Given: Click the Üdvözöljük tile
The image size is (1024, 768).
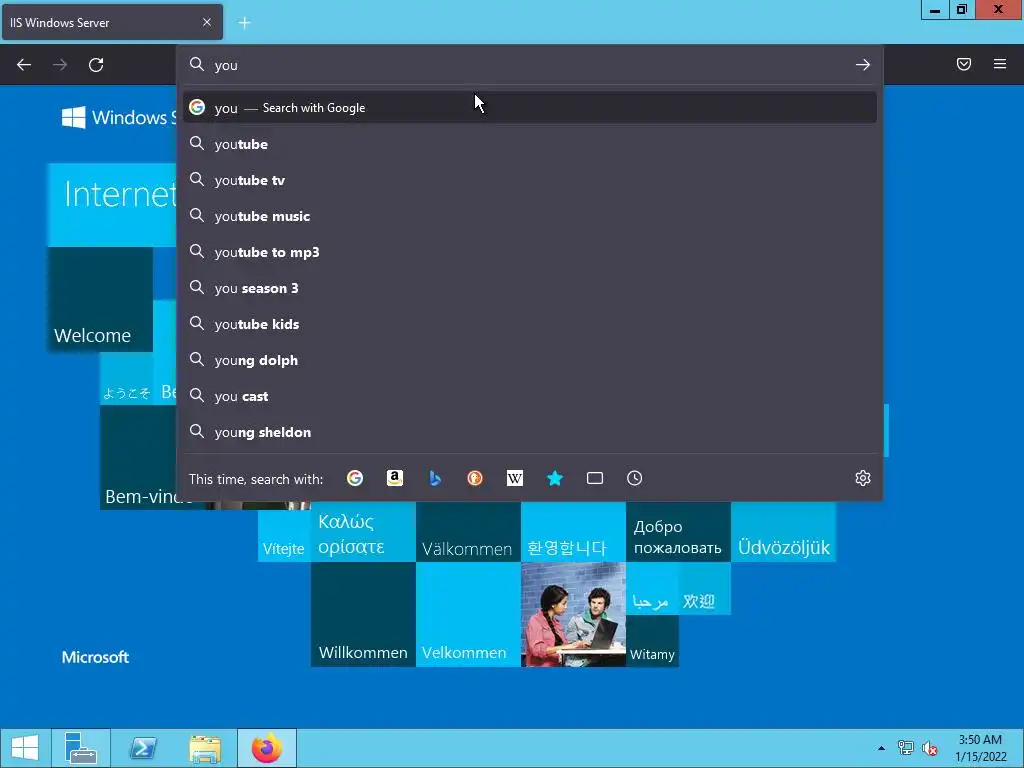Looking at the screenshot, I should click(x=783, y=532).
